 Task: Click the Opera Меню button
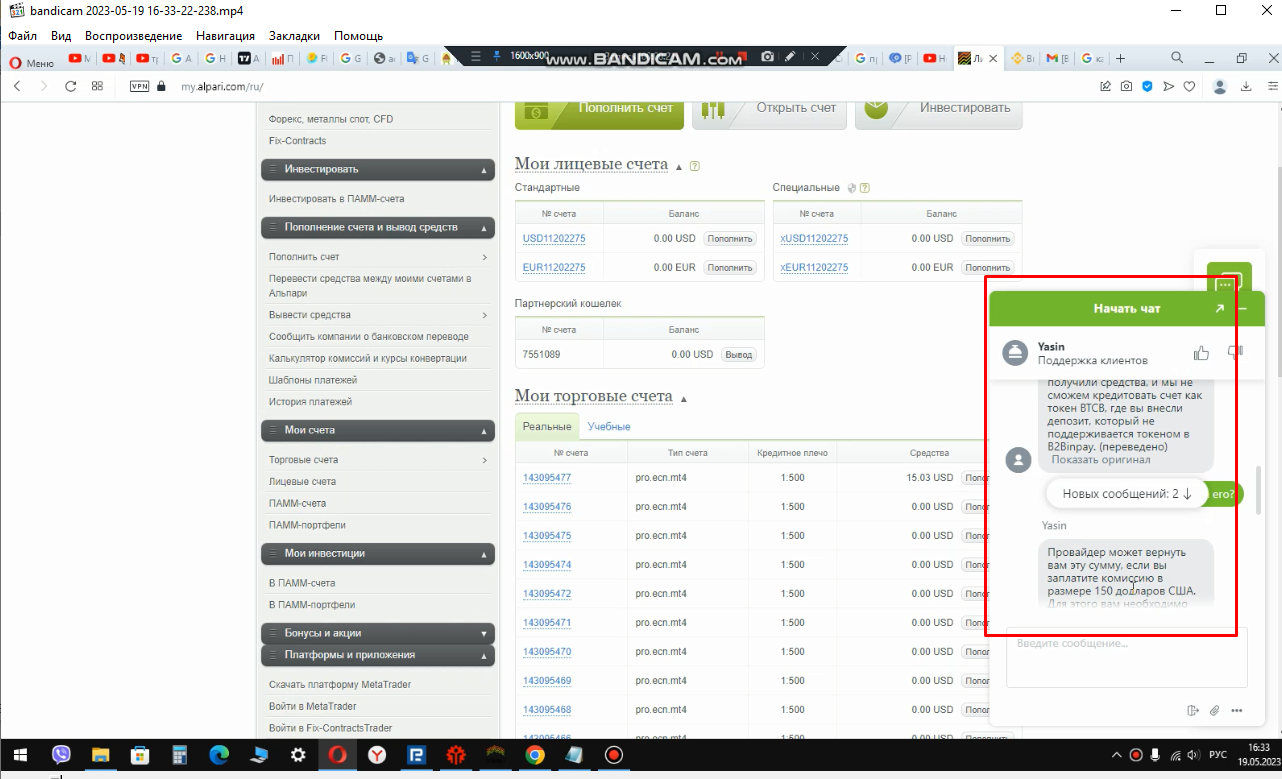(31, 62)
